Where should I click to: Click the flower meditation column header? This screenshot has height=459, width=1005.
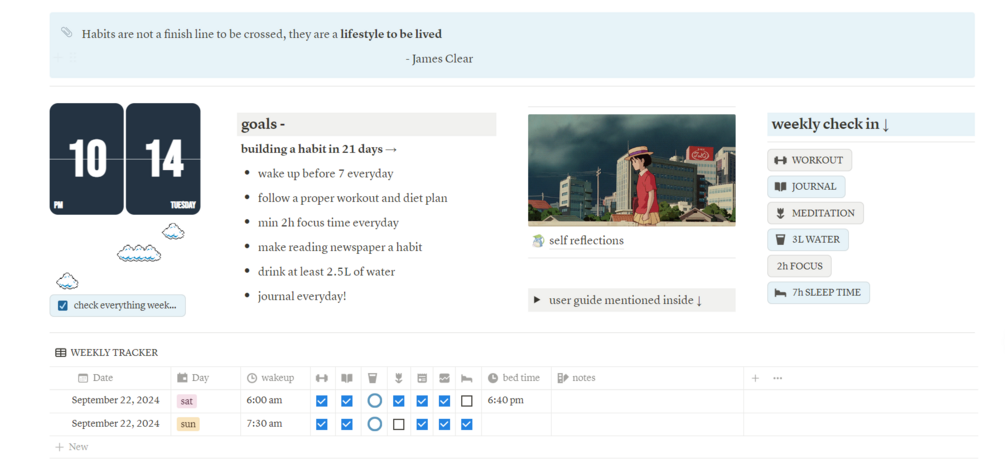tap(398, 378)
